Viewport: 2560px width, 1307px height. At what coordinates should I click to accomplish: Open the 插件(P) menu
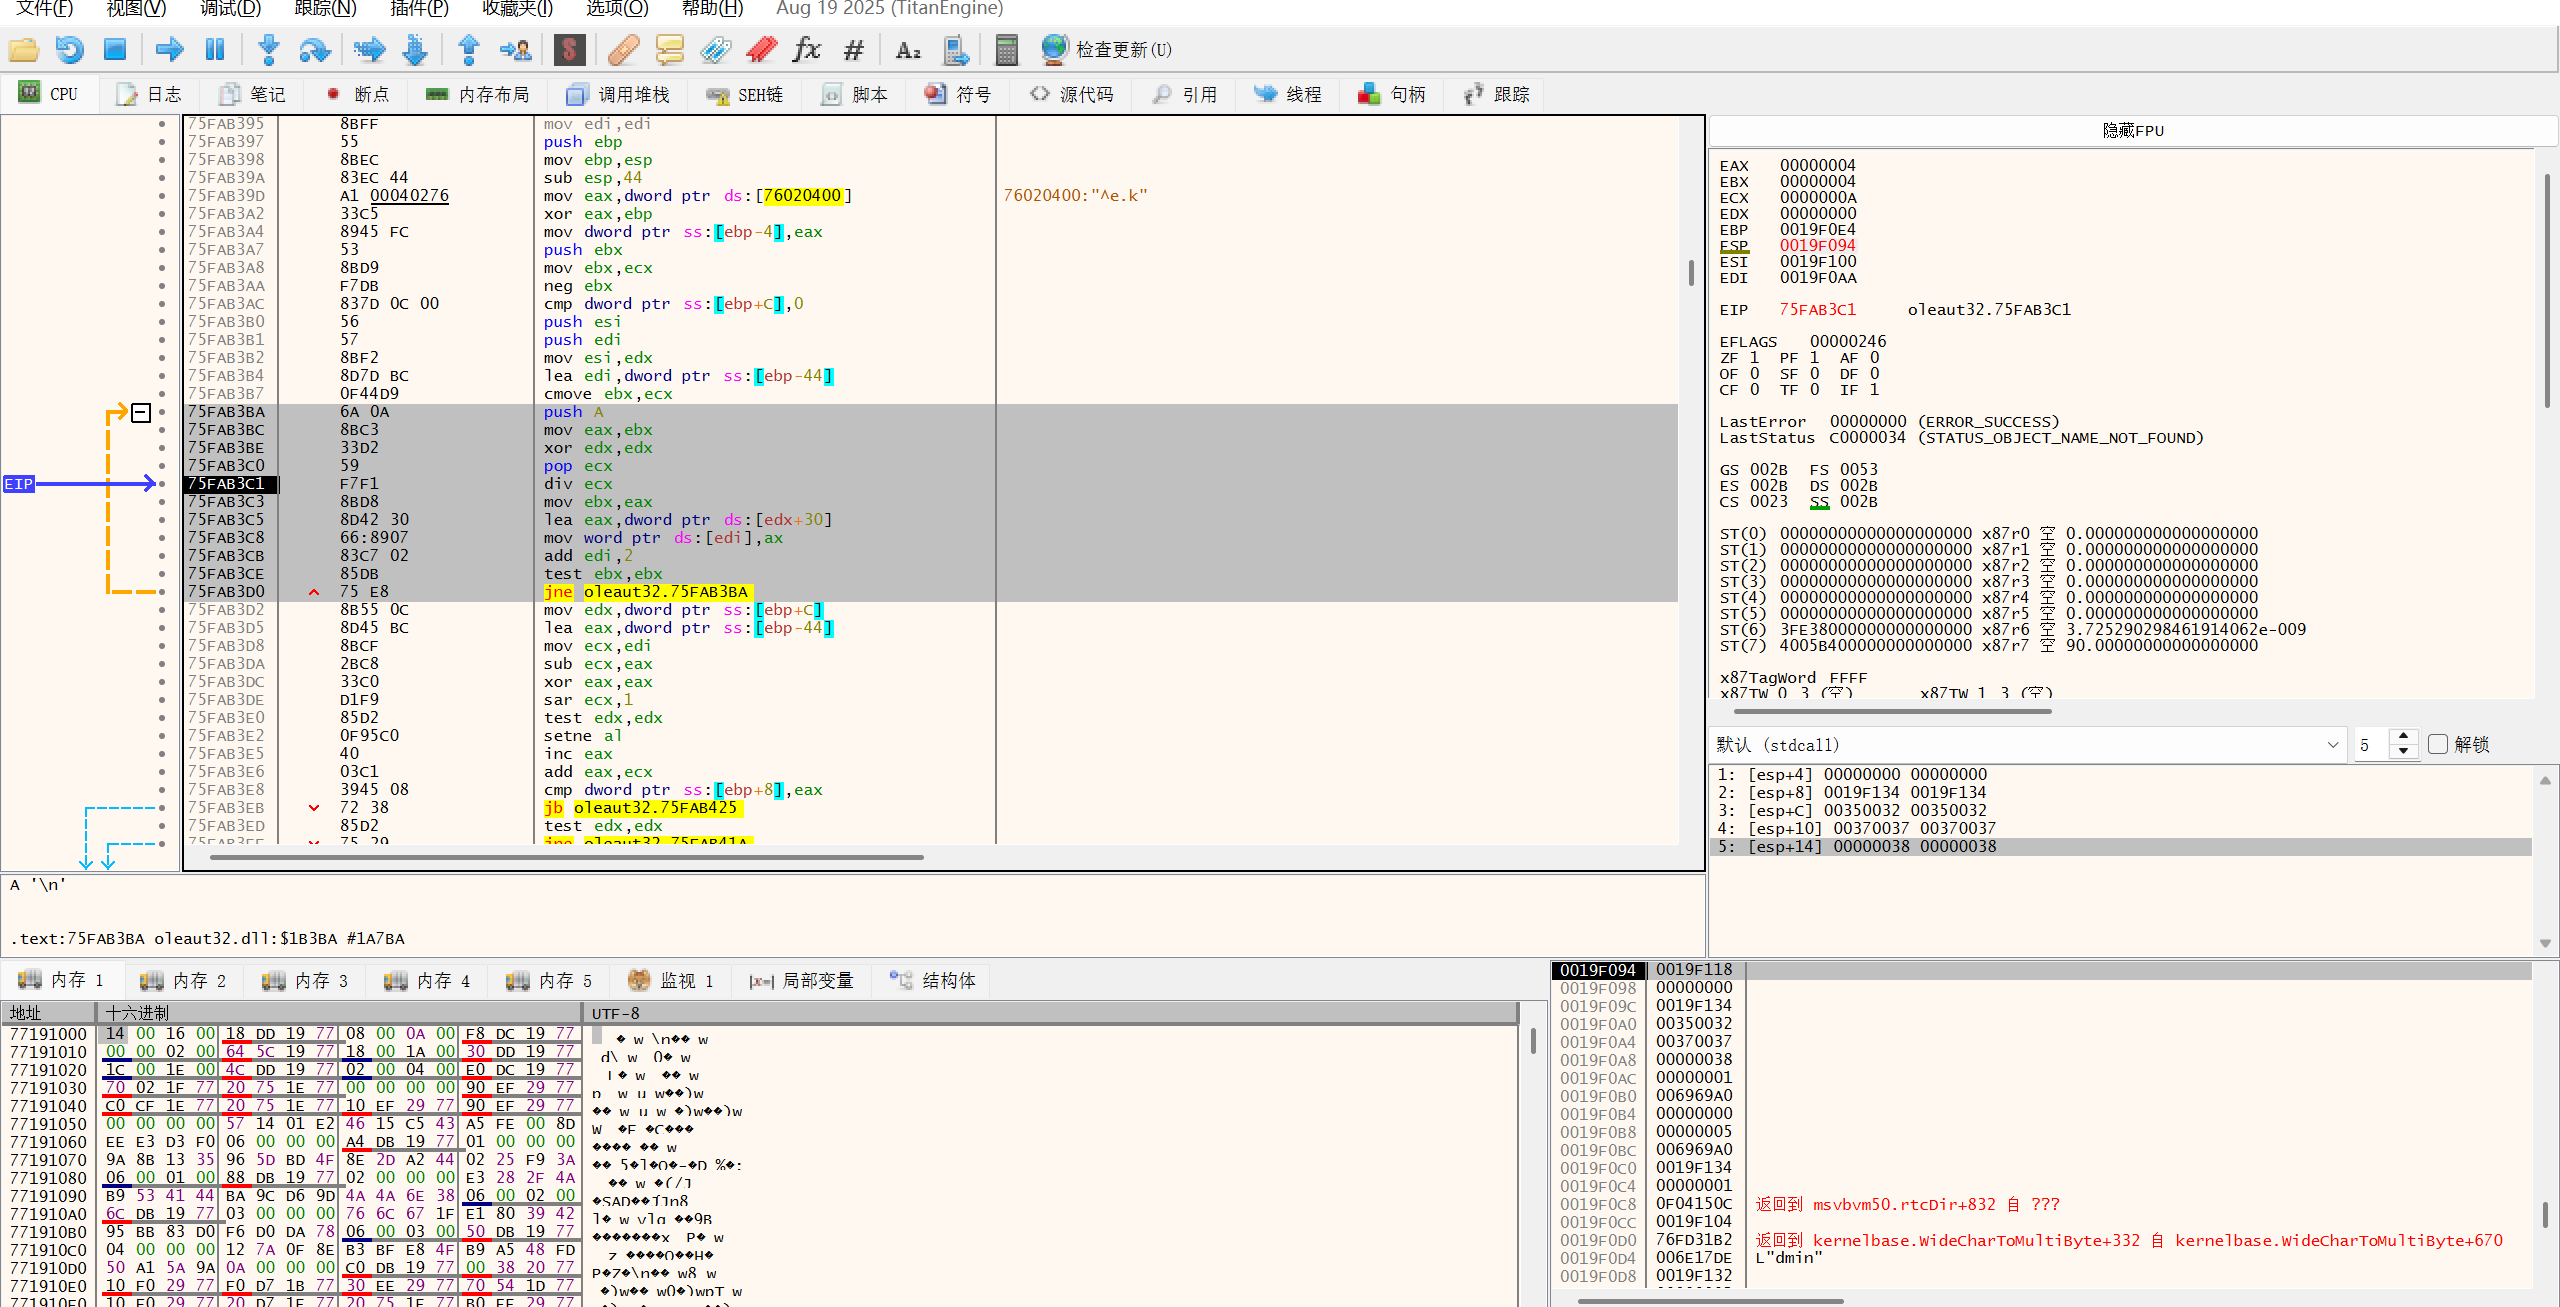point(419,9)
